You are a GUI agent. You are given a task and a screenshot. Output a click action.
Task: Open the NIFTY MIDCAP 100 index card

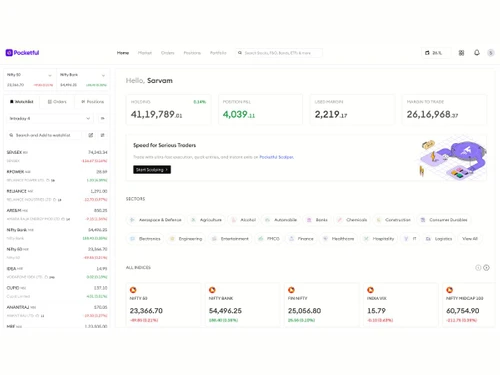pyautogui.click(x=469, y=305)
